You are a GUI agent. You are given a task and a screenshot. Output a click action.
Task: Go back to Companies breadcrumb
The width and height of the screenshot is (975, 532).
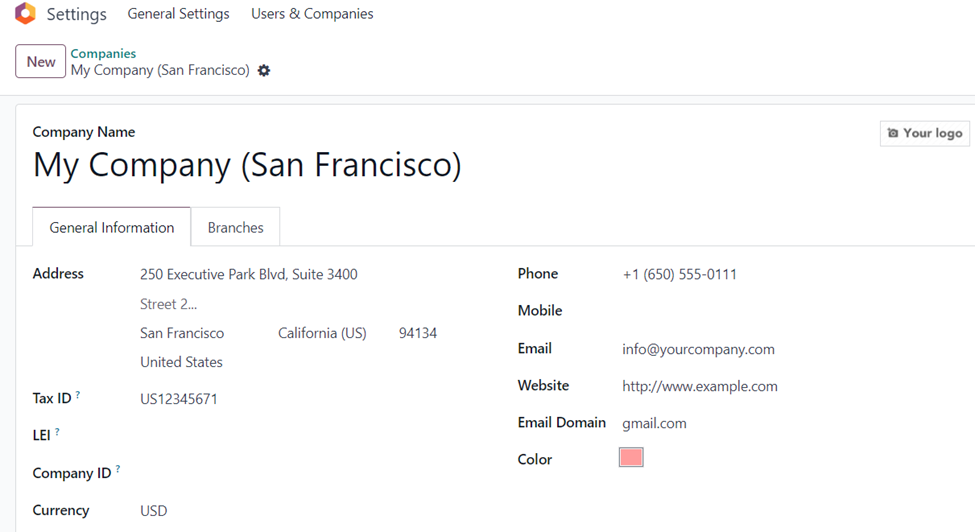[x=103, y=53]
